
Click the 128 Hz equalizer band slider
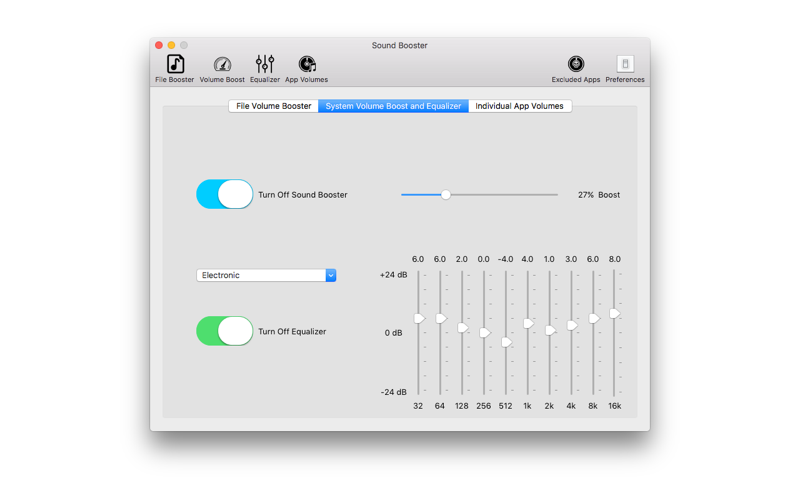pyautogui.click(x=463, y=328)
